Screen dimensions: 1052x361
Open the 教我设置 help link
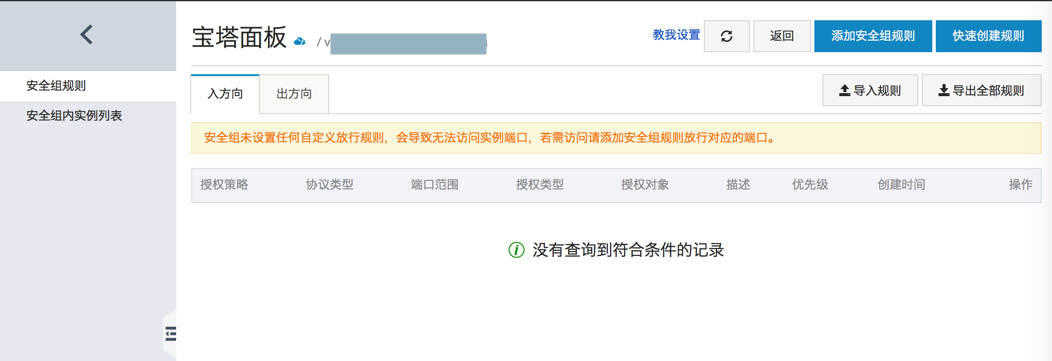(x=676, y=35)
